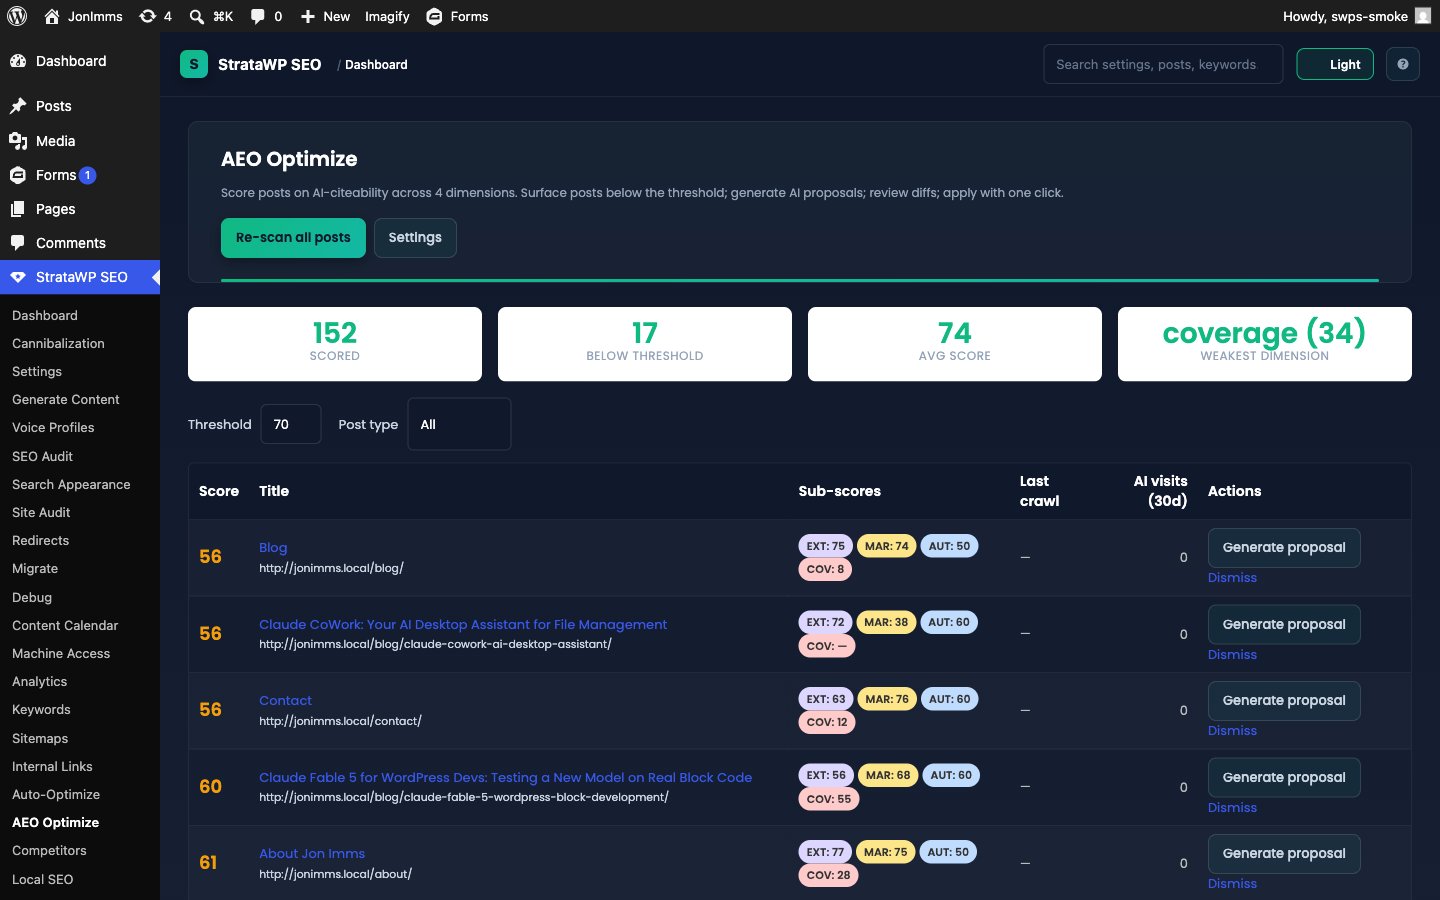This screenshot has width=1440, height=900.
Task: Generate proposal for Claude CoWork post
Action: coord(1284,625)
